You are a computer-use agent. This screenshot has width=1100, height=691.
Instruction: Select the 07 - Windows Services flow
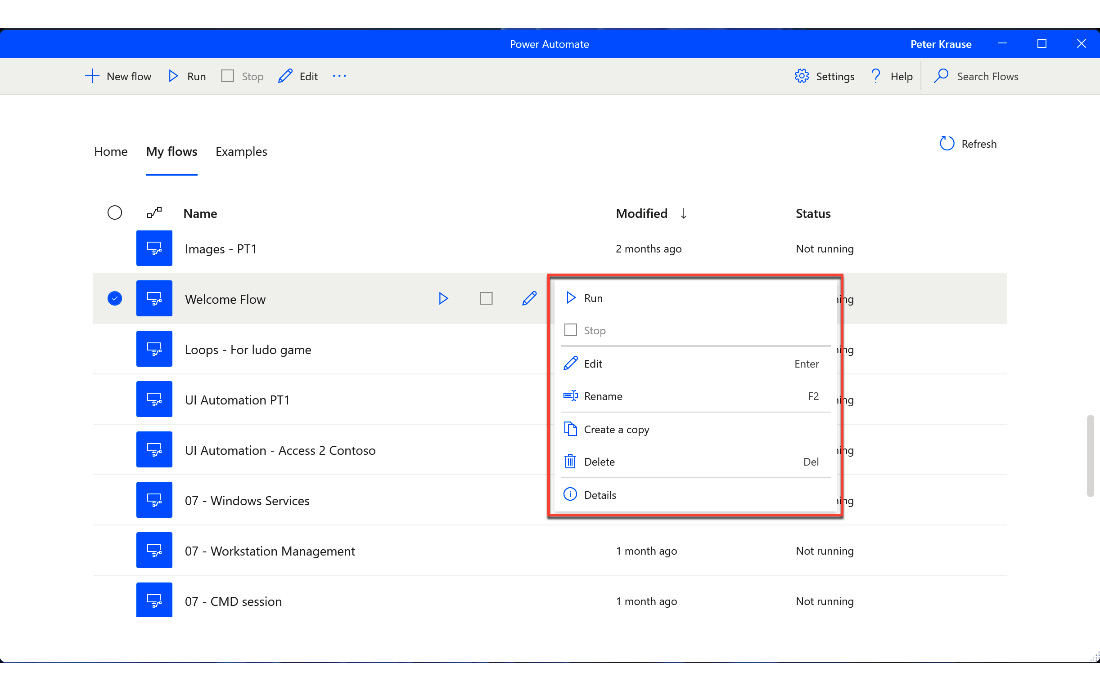[247, 501]
